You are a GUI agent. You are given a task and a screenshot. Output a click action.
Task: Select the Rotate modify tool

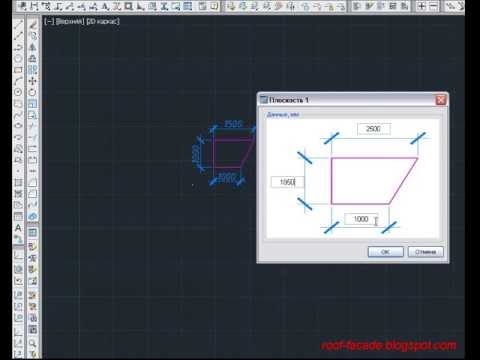coord(33,92)
